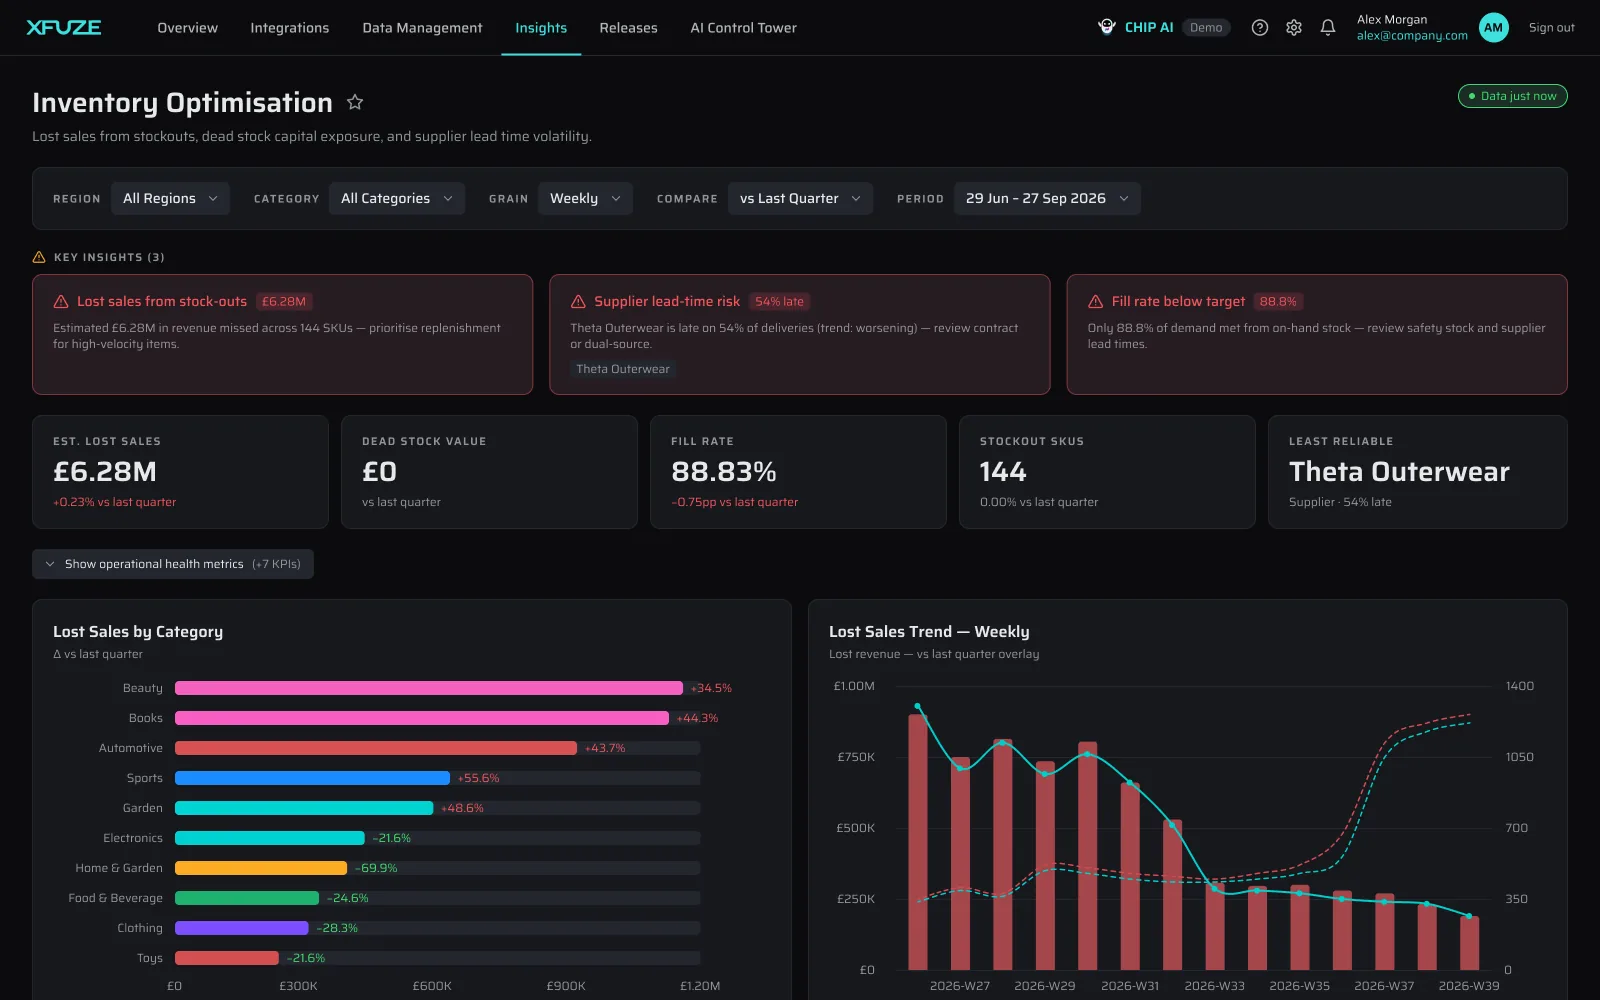
Task: Click the 2026-W27 trend bar
Action: tap(960, 864)
